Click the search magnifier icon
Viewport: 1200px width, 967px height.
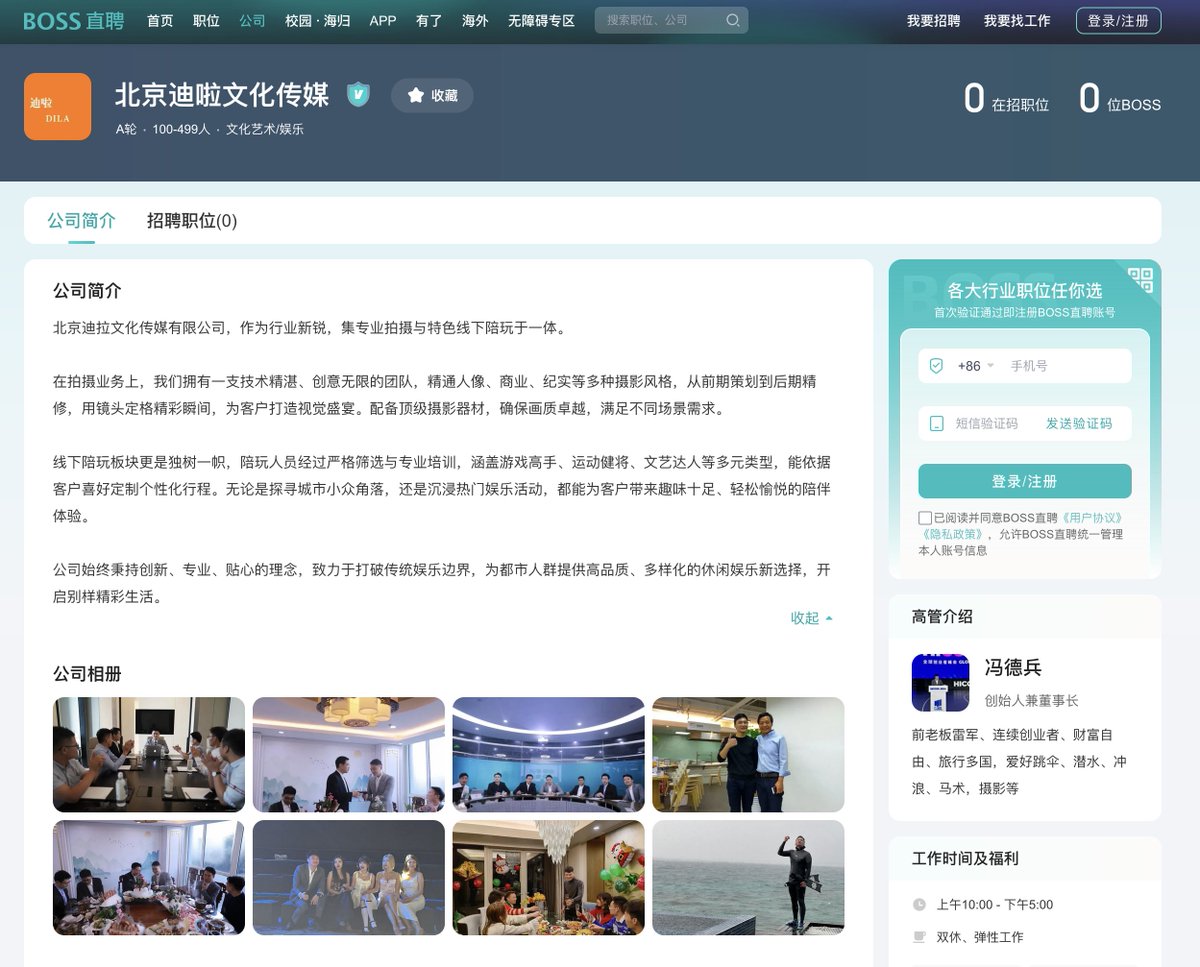pyautogui.click(x=733, y=20)
